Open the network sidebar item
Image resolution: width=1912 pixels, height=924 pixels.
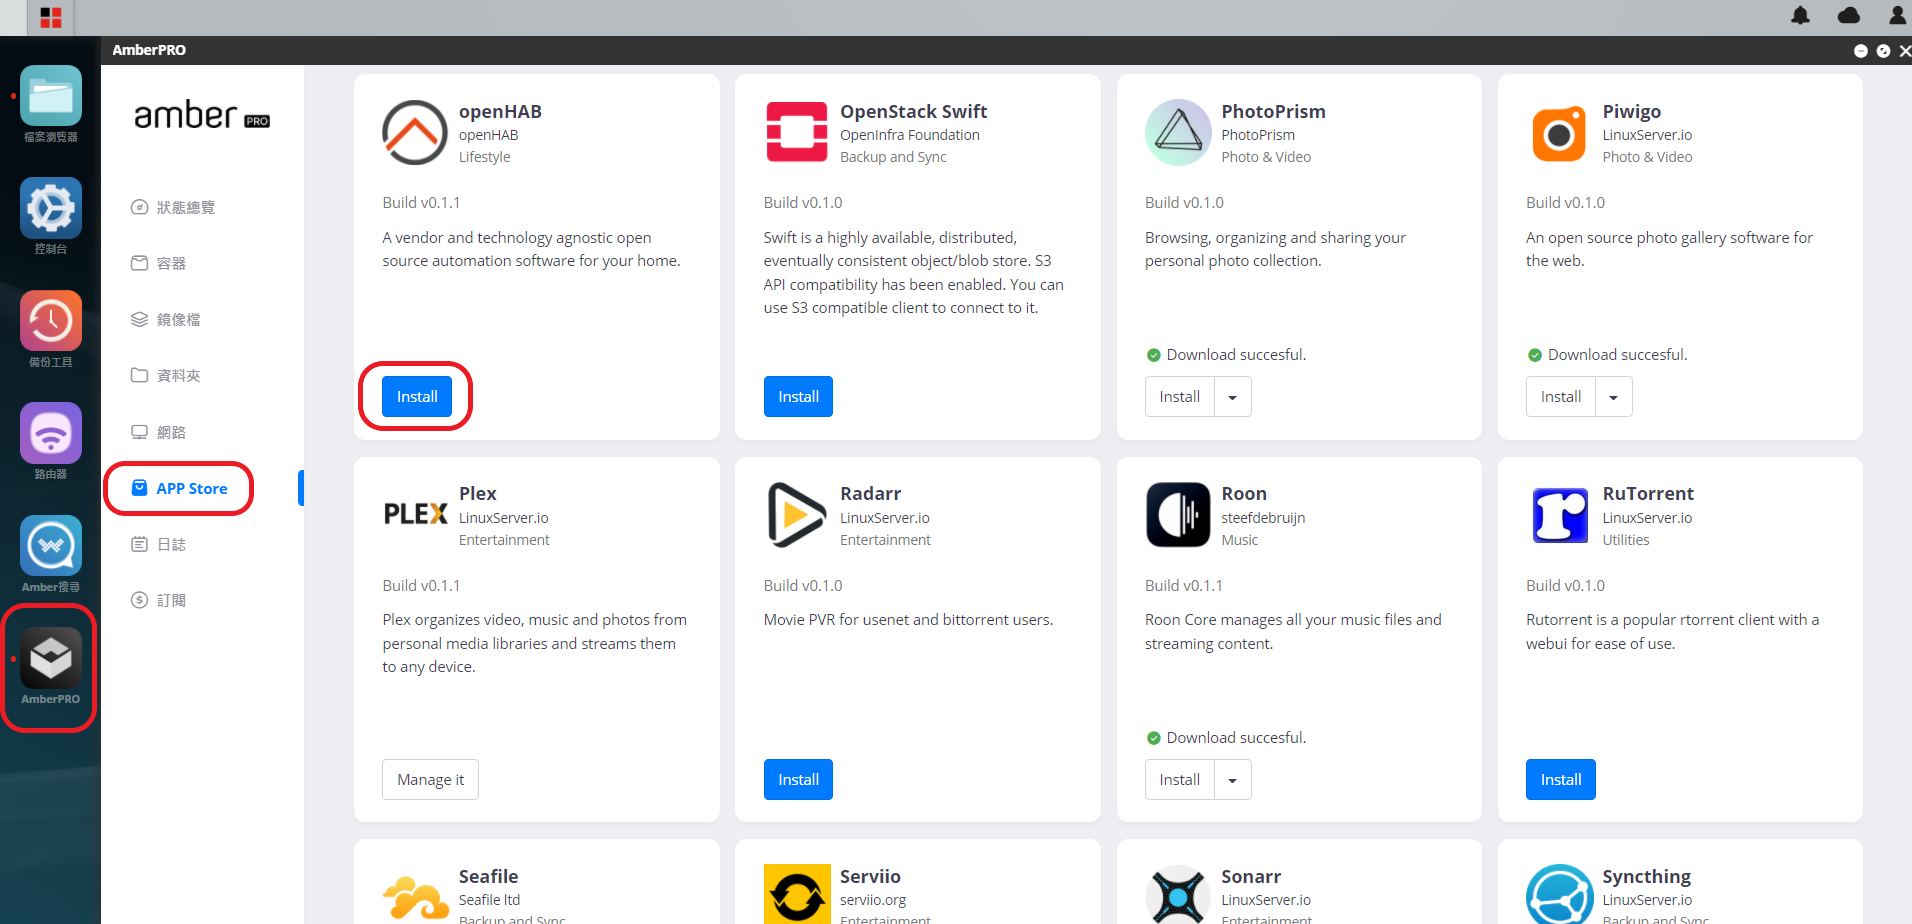pyautogui.click(x=159, y=432)
